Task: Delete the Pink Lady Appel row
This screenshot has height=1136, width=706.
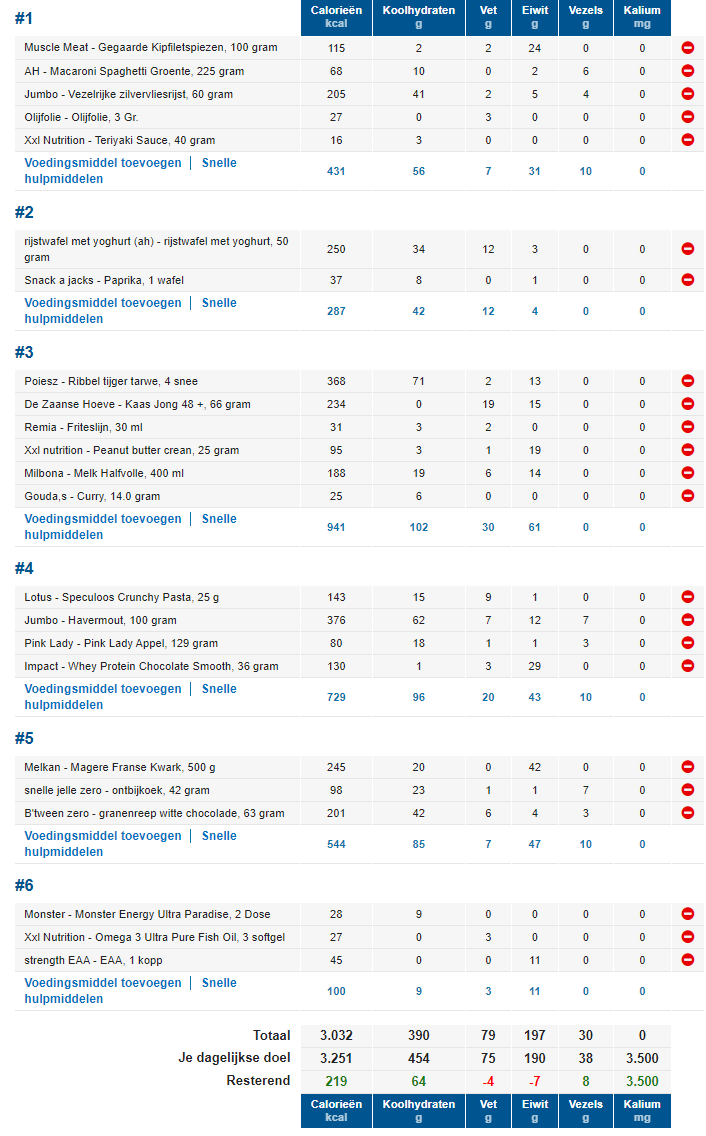Action: [x=688, y=643]
